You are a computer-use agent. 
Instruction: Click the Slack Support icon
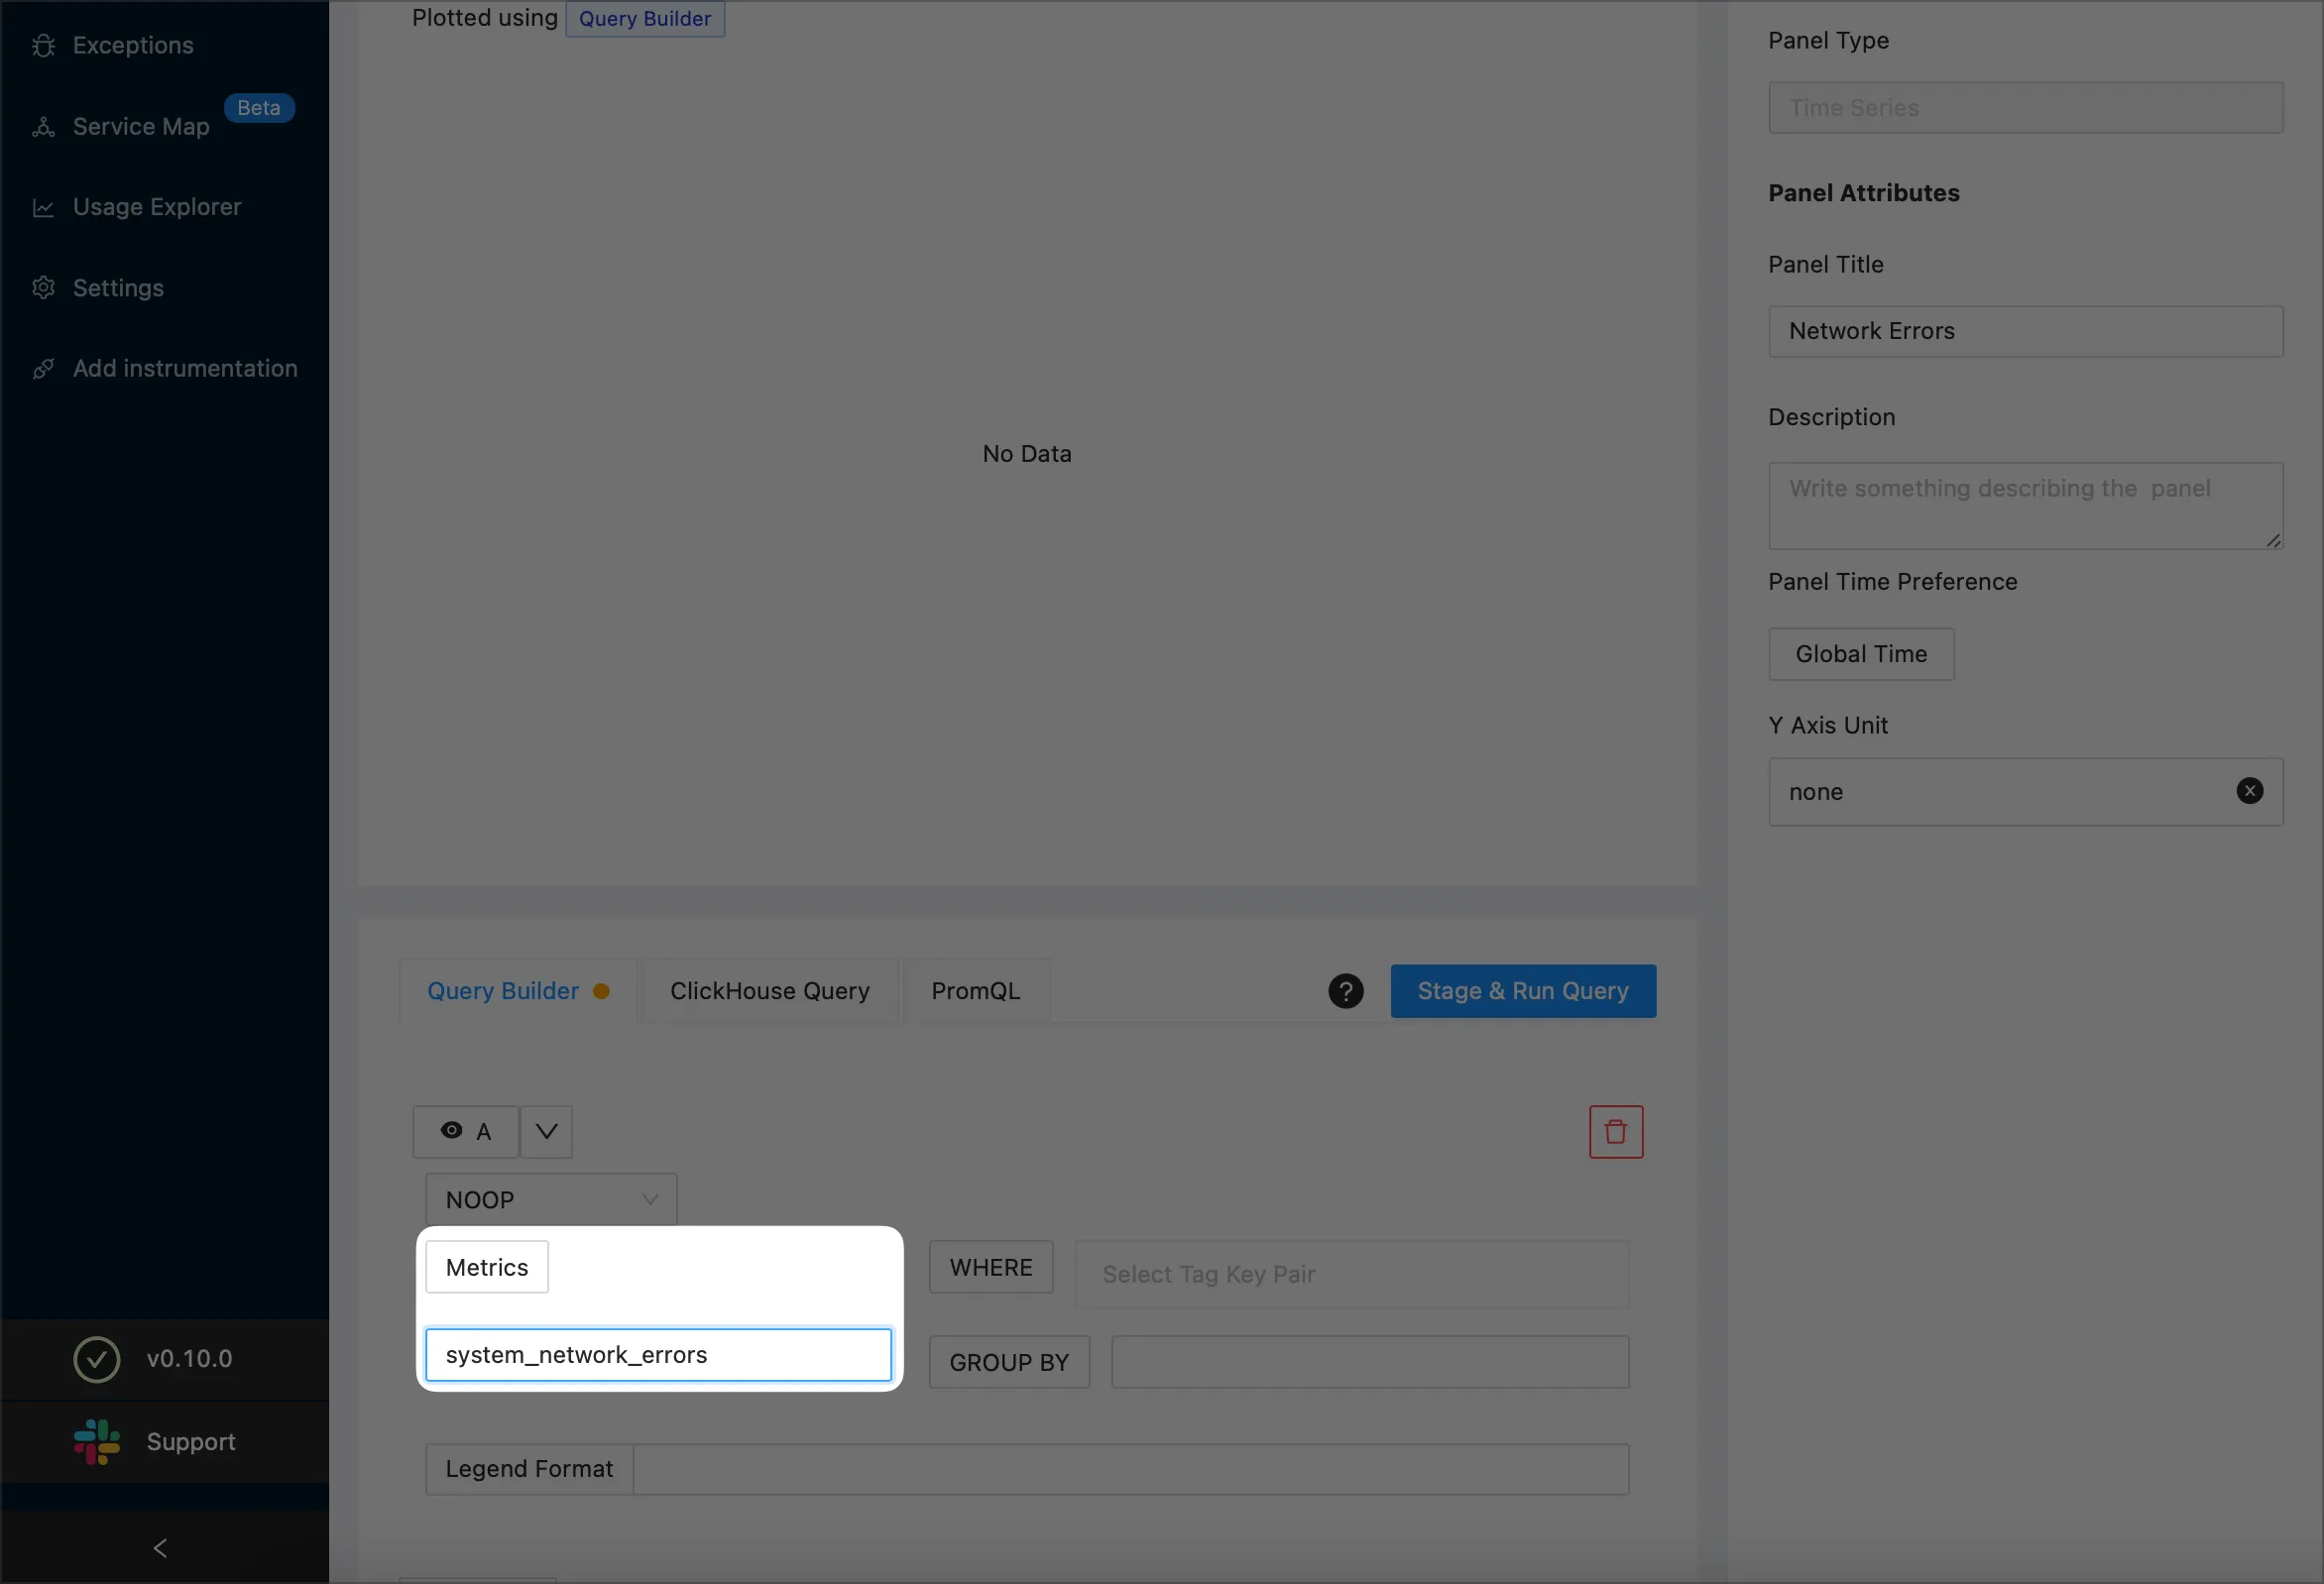[x=97, y=1441]
